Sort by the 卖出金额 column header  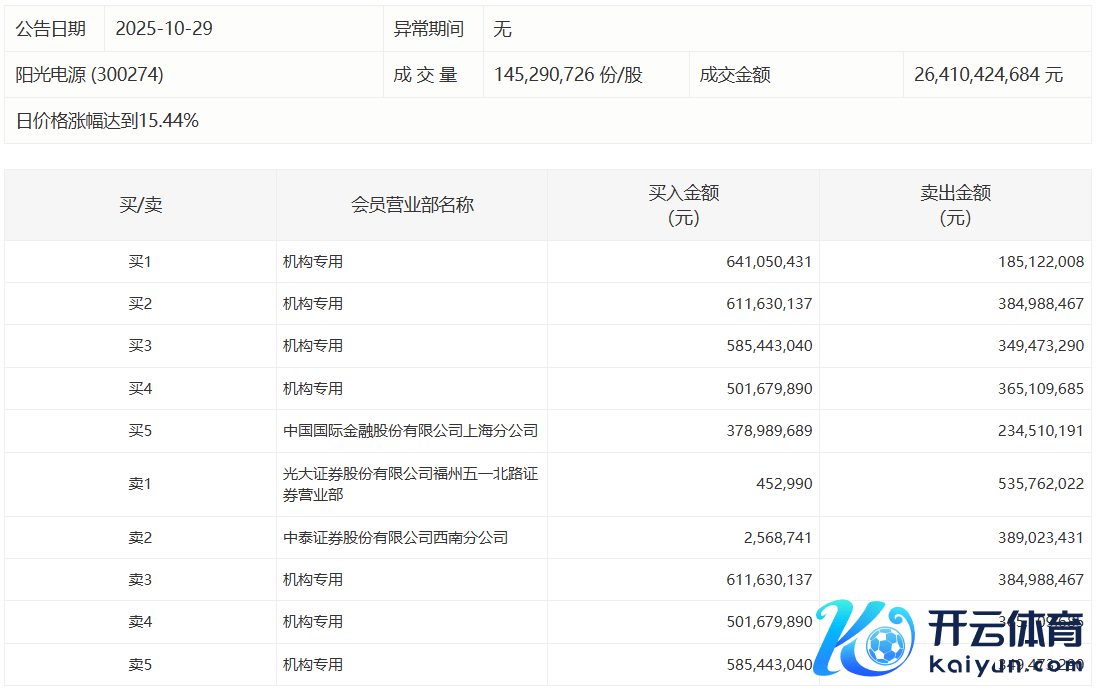coord(955,205)
